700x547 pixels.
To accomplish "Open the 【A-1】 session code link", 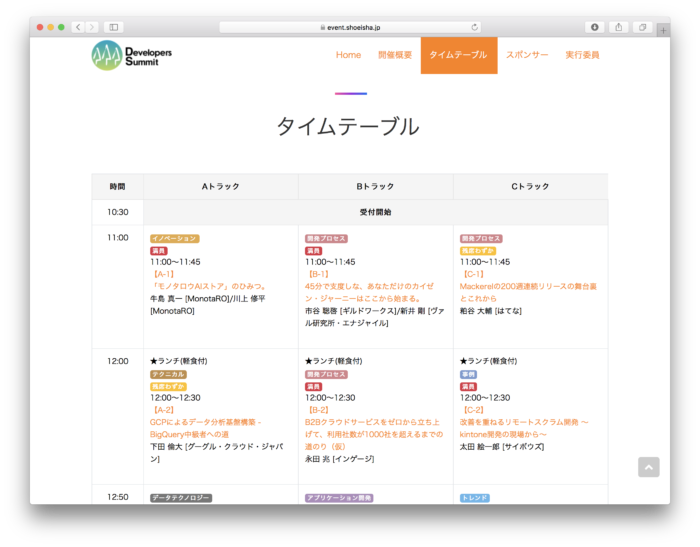I will [x=163, y=274].
